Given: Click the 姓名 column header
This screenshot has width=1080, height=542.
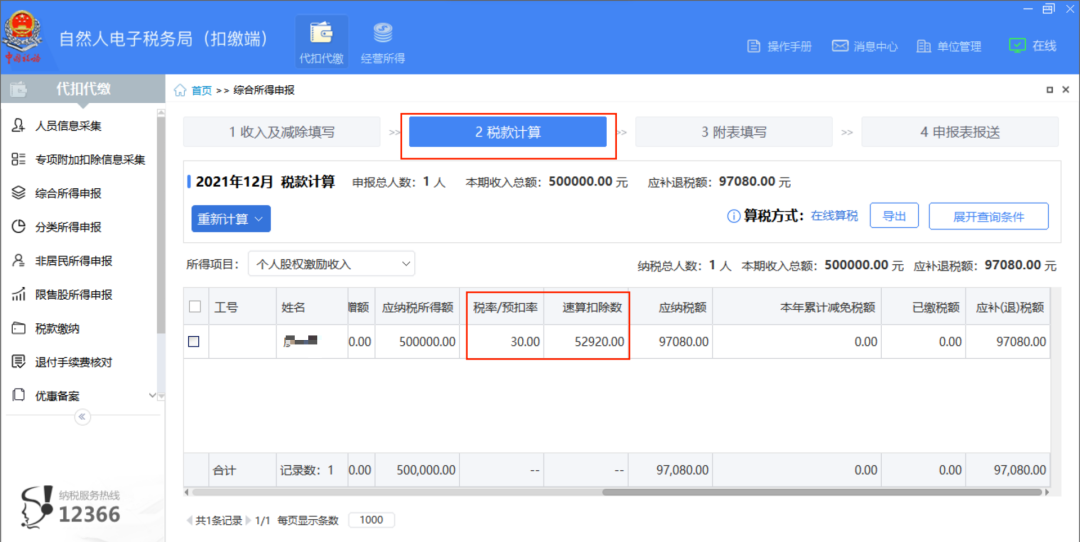Looking at the screenshot, I should coord(312,307).
